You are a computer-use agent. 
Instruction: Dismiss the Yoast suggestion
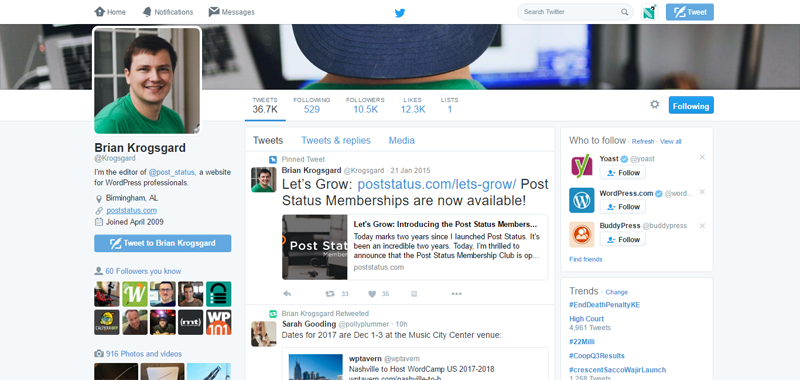click(x=702, y=158)
